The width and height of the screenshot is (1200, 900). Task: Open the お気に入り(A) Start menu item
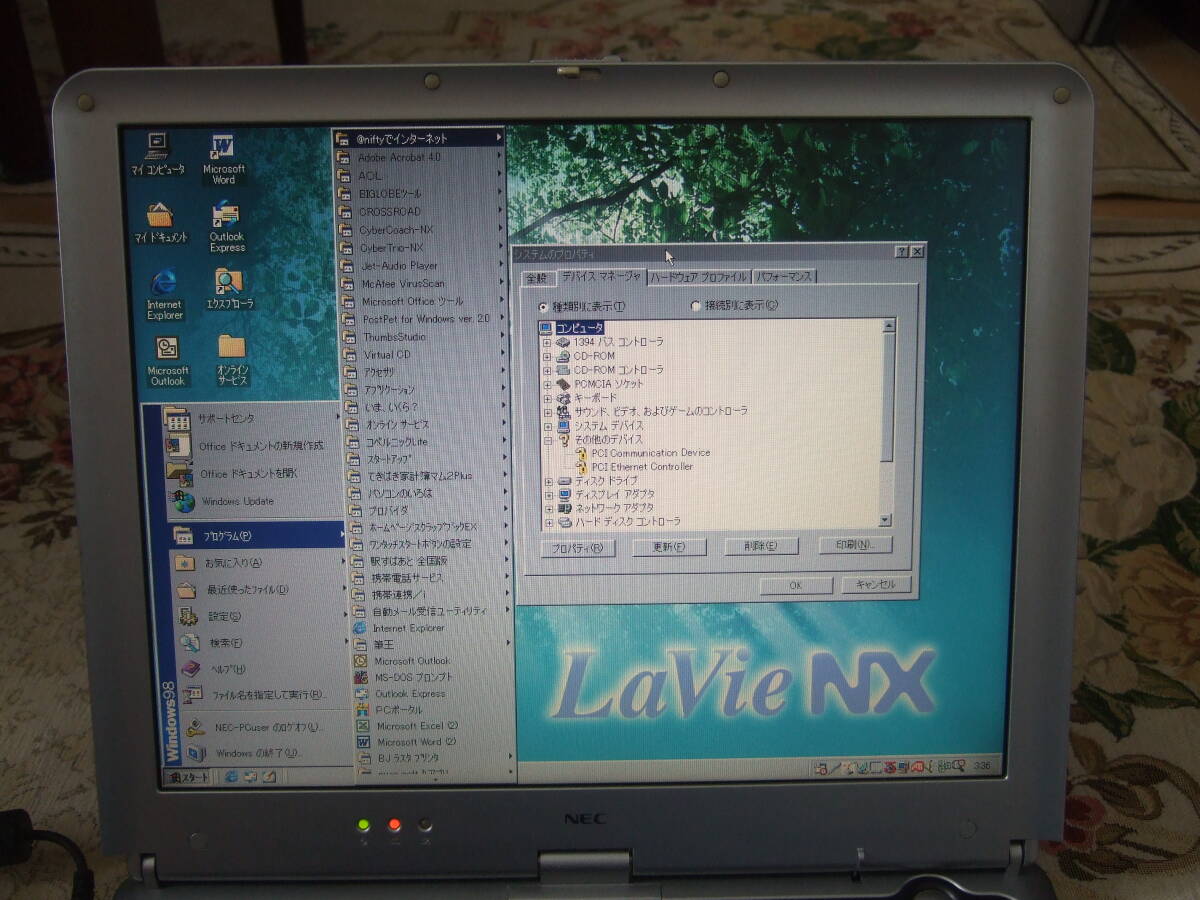(x=257, y=563)
